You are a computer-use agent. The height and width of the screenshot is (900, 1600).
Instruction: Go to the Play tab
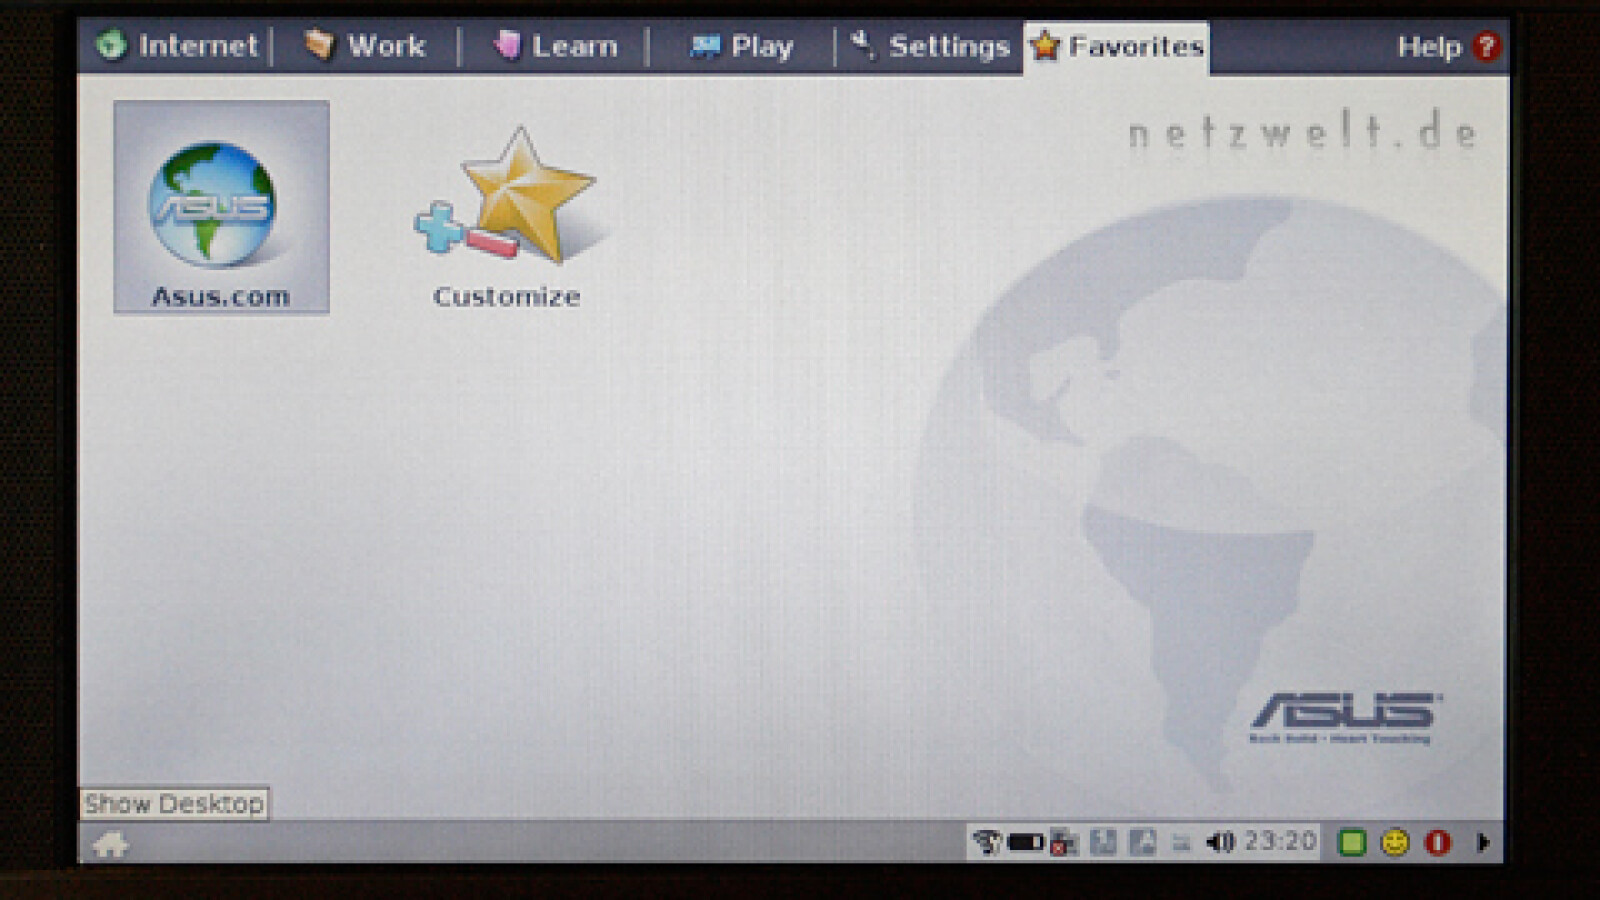tap(741, 46)
